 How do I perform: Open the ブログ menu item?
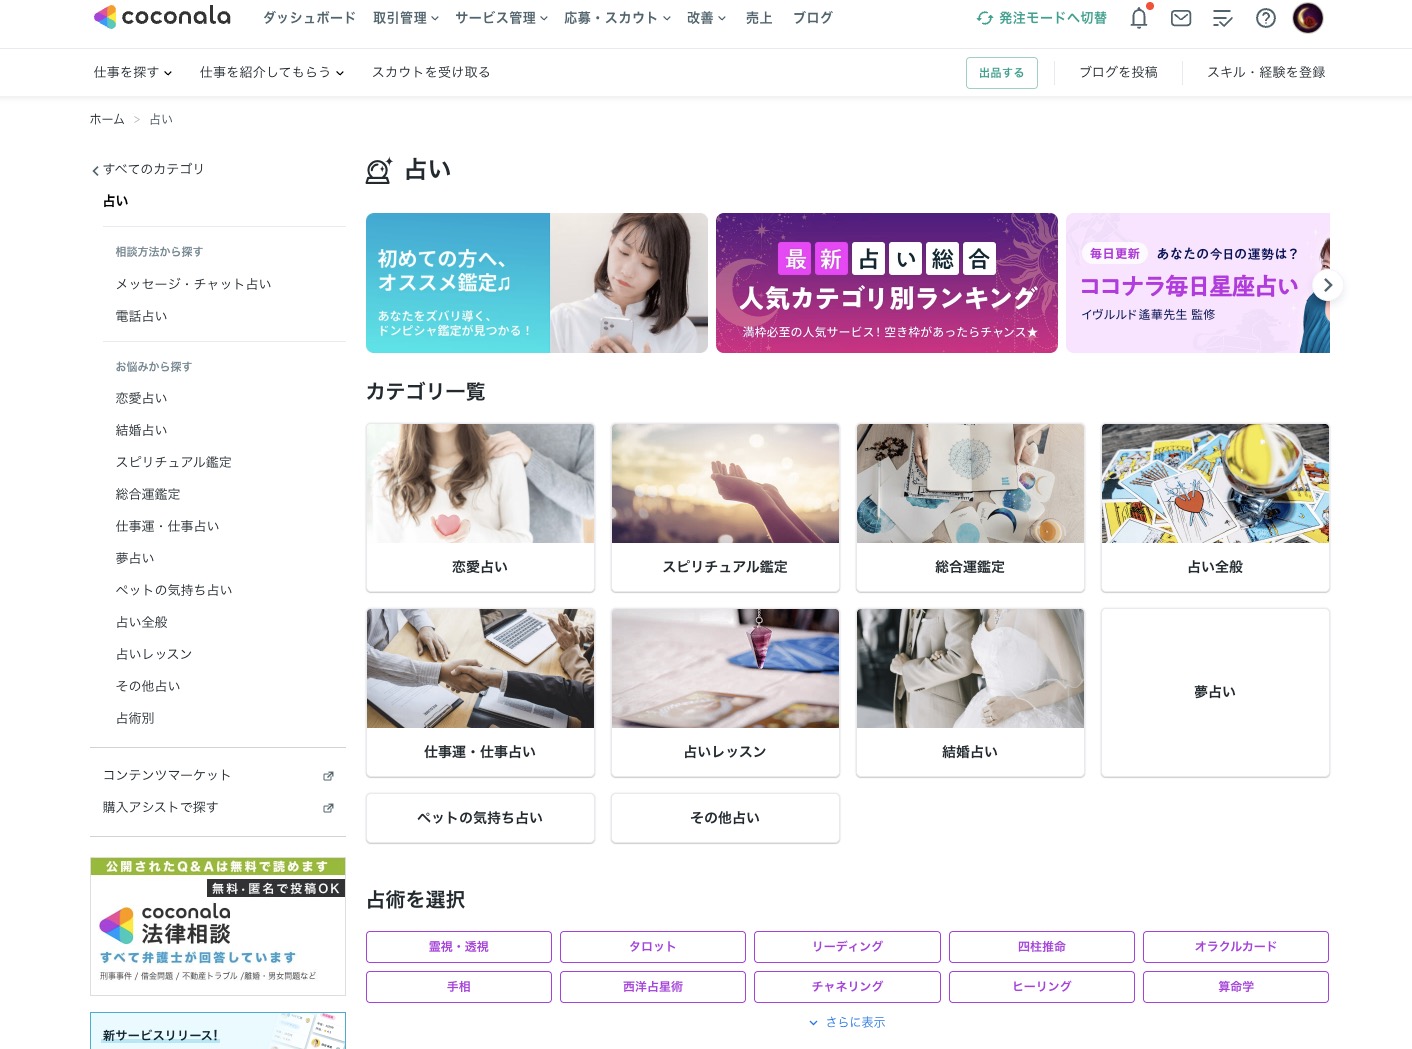click(812, 18)
